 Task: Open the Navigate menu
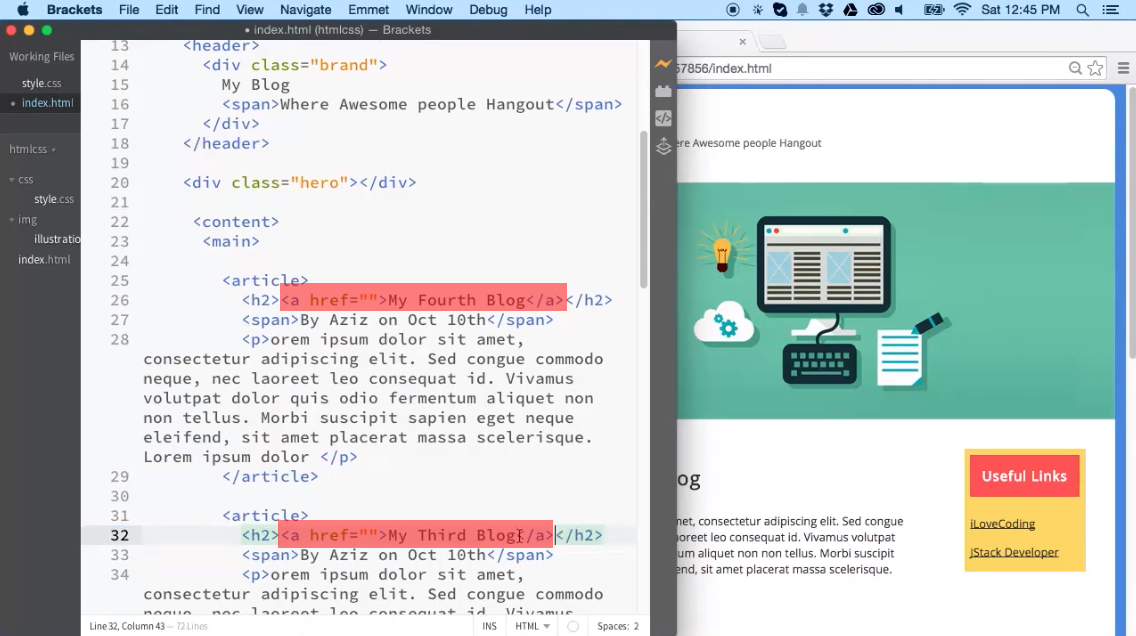click(304, 10)
